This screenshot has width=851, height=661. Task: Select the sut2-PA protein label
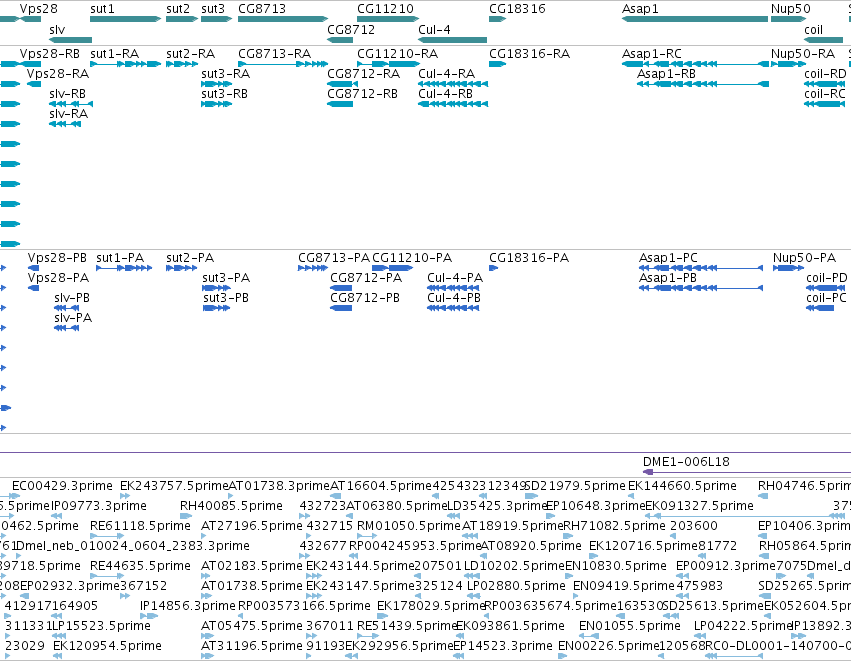pos(190,258)
